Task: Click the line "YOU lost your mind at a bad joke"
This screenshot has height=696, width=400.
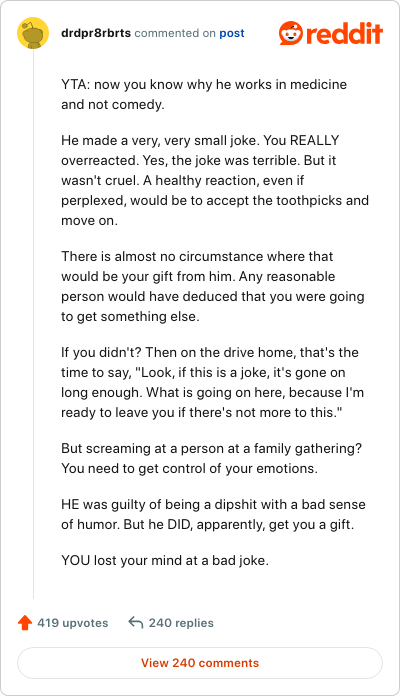Action: (x=165, y=560)
